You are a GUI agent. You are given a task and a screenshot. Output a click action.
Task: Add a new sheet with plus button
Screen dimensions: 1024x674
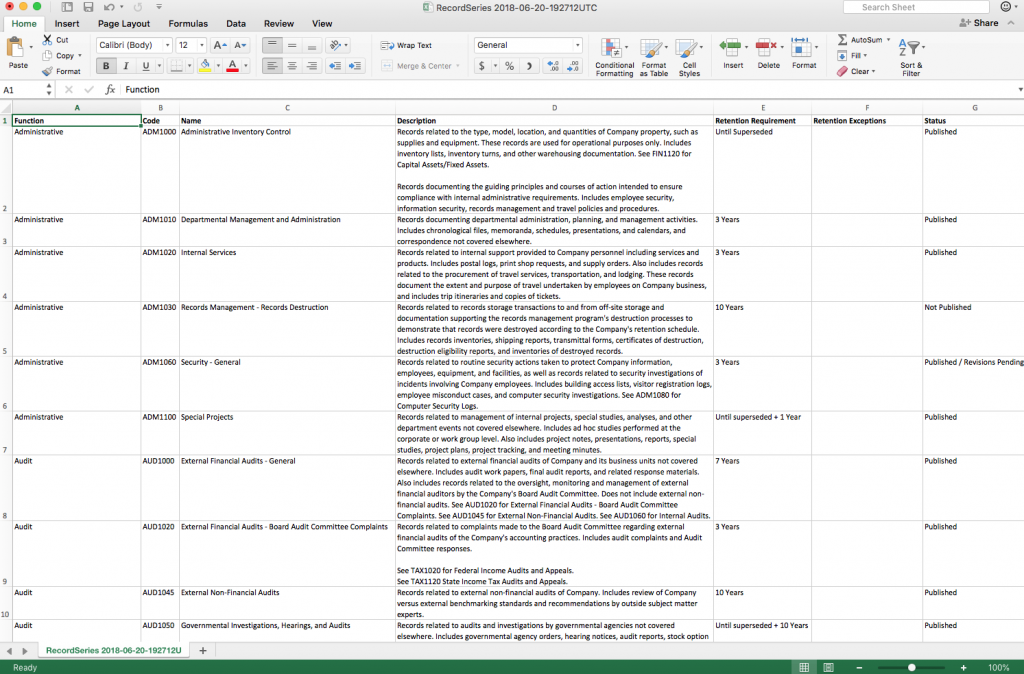203,651
